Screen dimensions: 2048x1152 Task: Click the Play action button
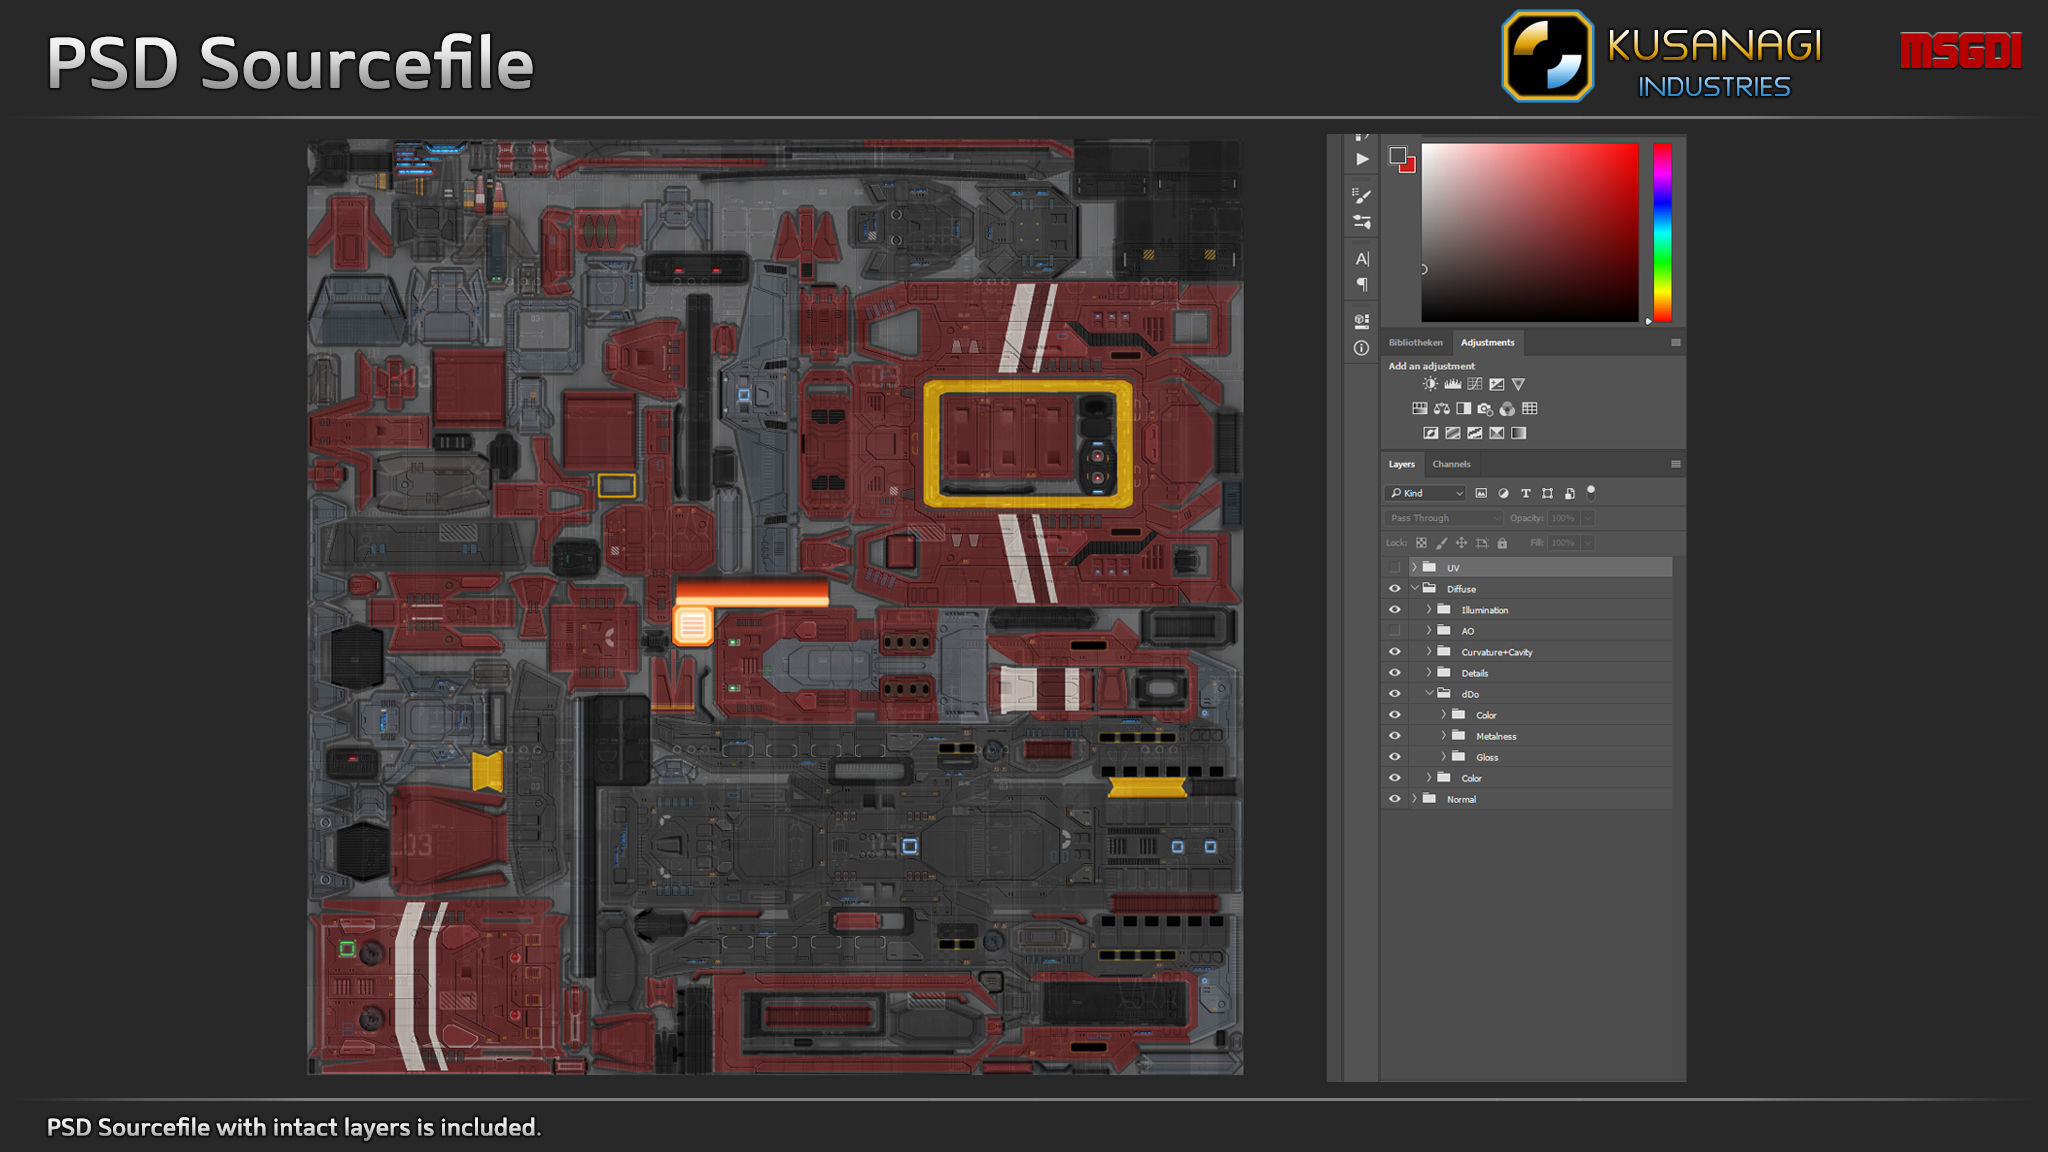(x=1361, y=159)
